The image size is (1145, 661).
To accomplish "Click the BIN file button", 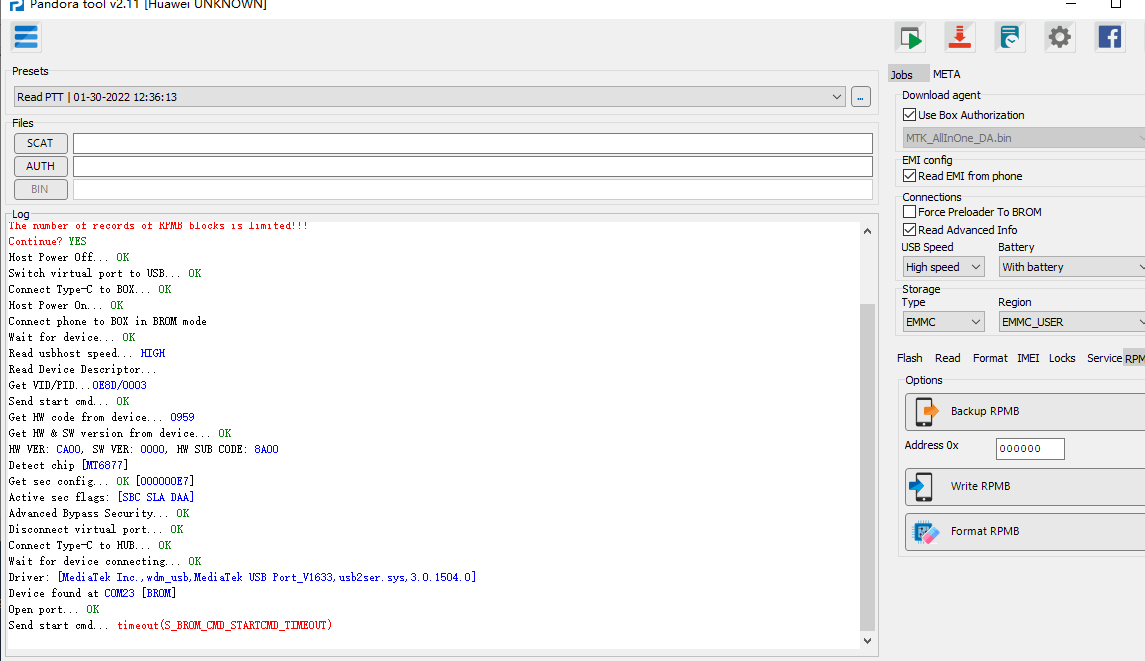I will coord(41,189).
